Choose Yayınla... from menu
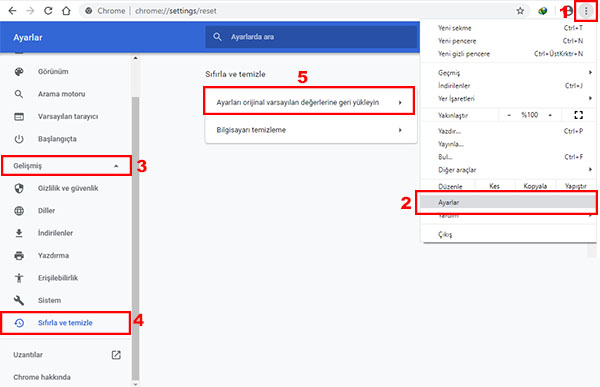The height and width of the screenshot is (387, 600). 508,144
